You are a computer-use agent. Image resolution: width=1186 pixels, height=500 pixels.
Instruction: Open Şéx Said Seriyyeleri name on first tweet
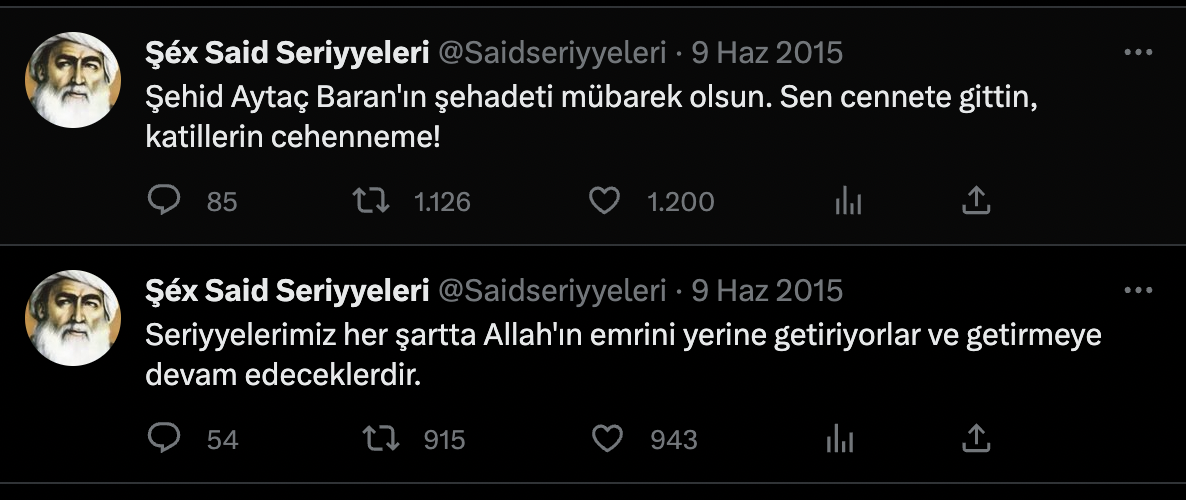point(288,52)
